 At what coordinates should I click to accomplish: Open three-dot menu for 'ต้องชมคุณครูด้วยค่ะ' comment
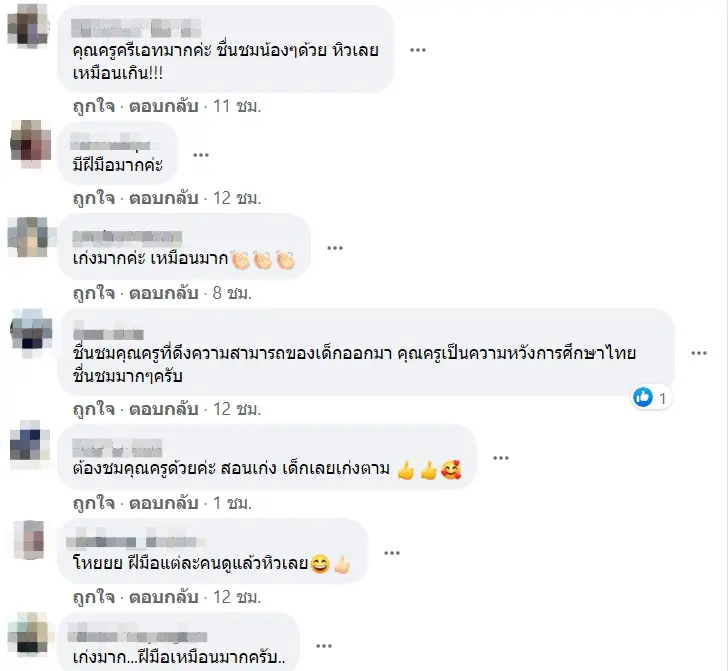[501, 458]
